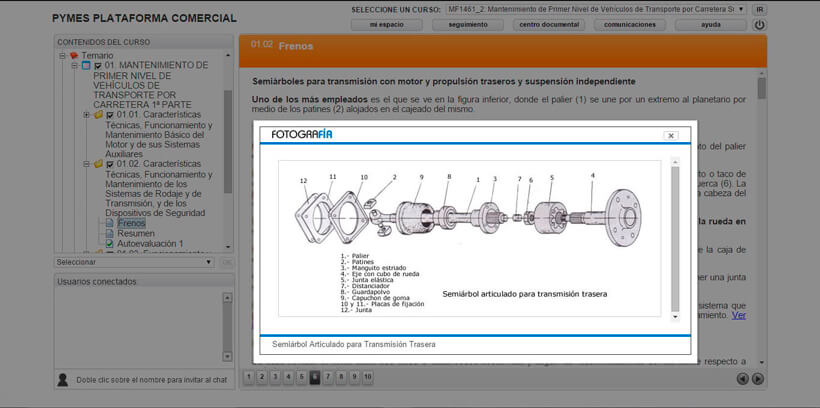This screenshot has height=408, width=820.
Task: Open the 'mi espacio' menu
Action: point(386,25)
